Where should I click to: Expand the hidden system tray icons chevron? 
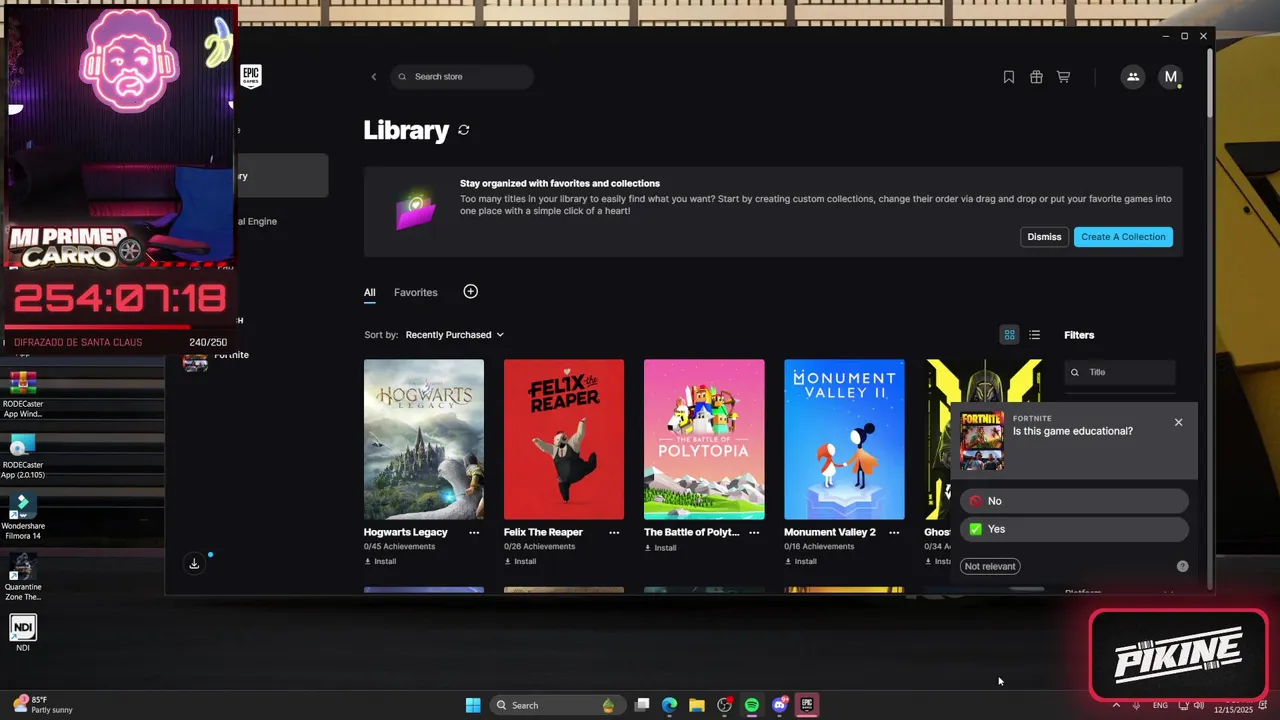click(1116, 705)
